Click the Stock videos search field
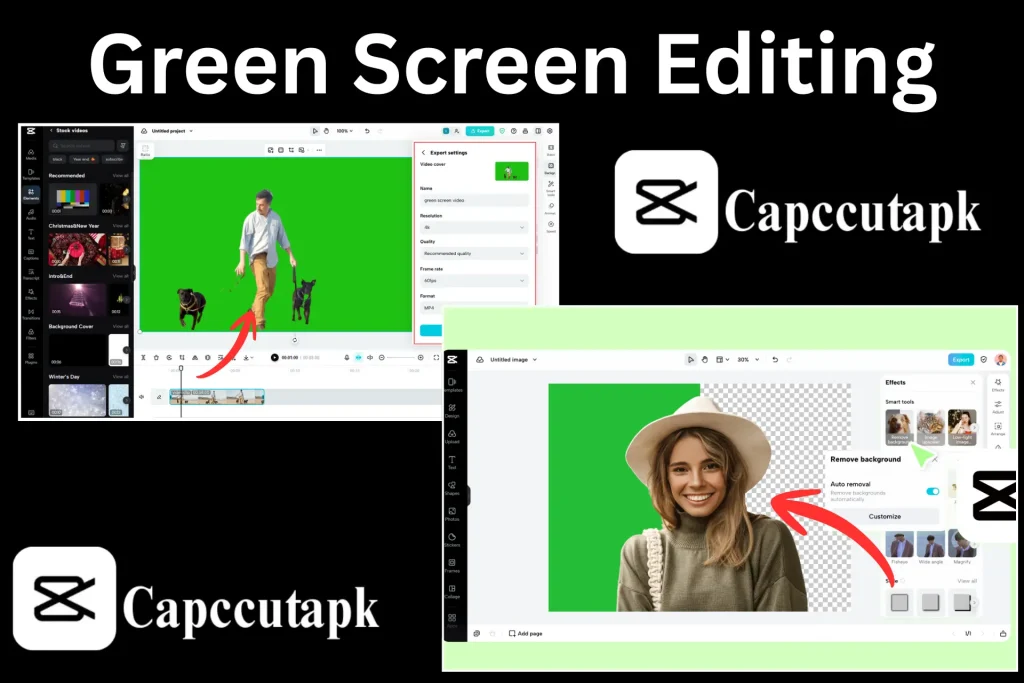Screen dimensions: 1024x683 [83, 144]
